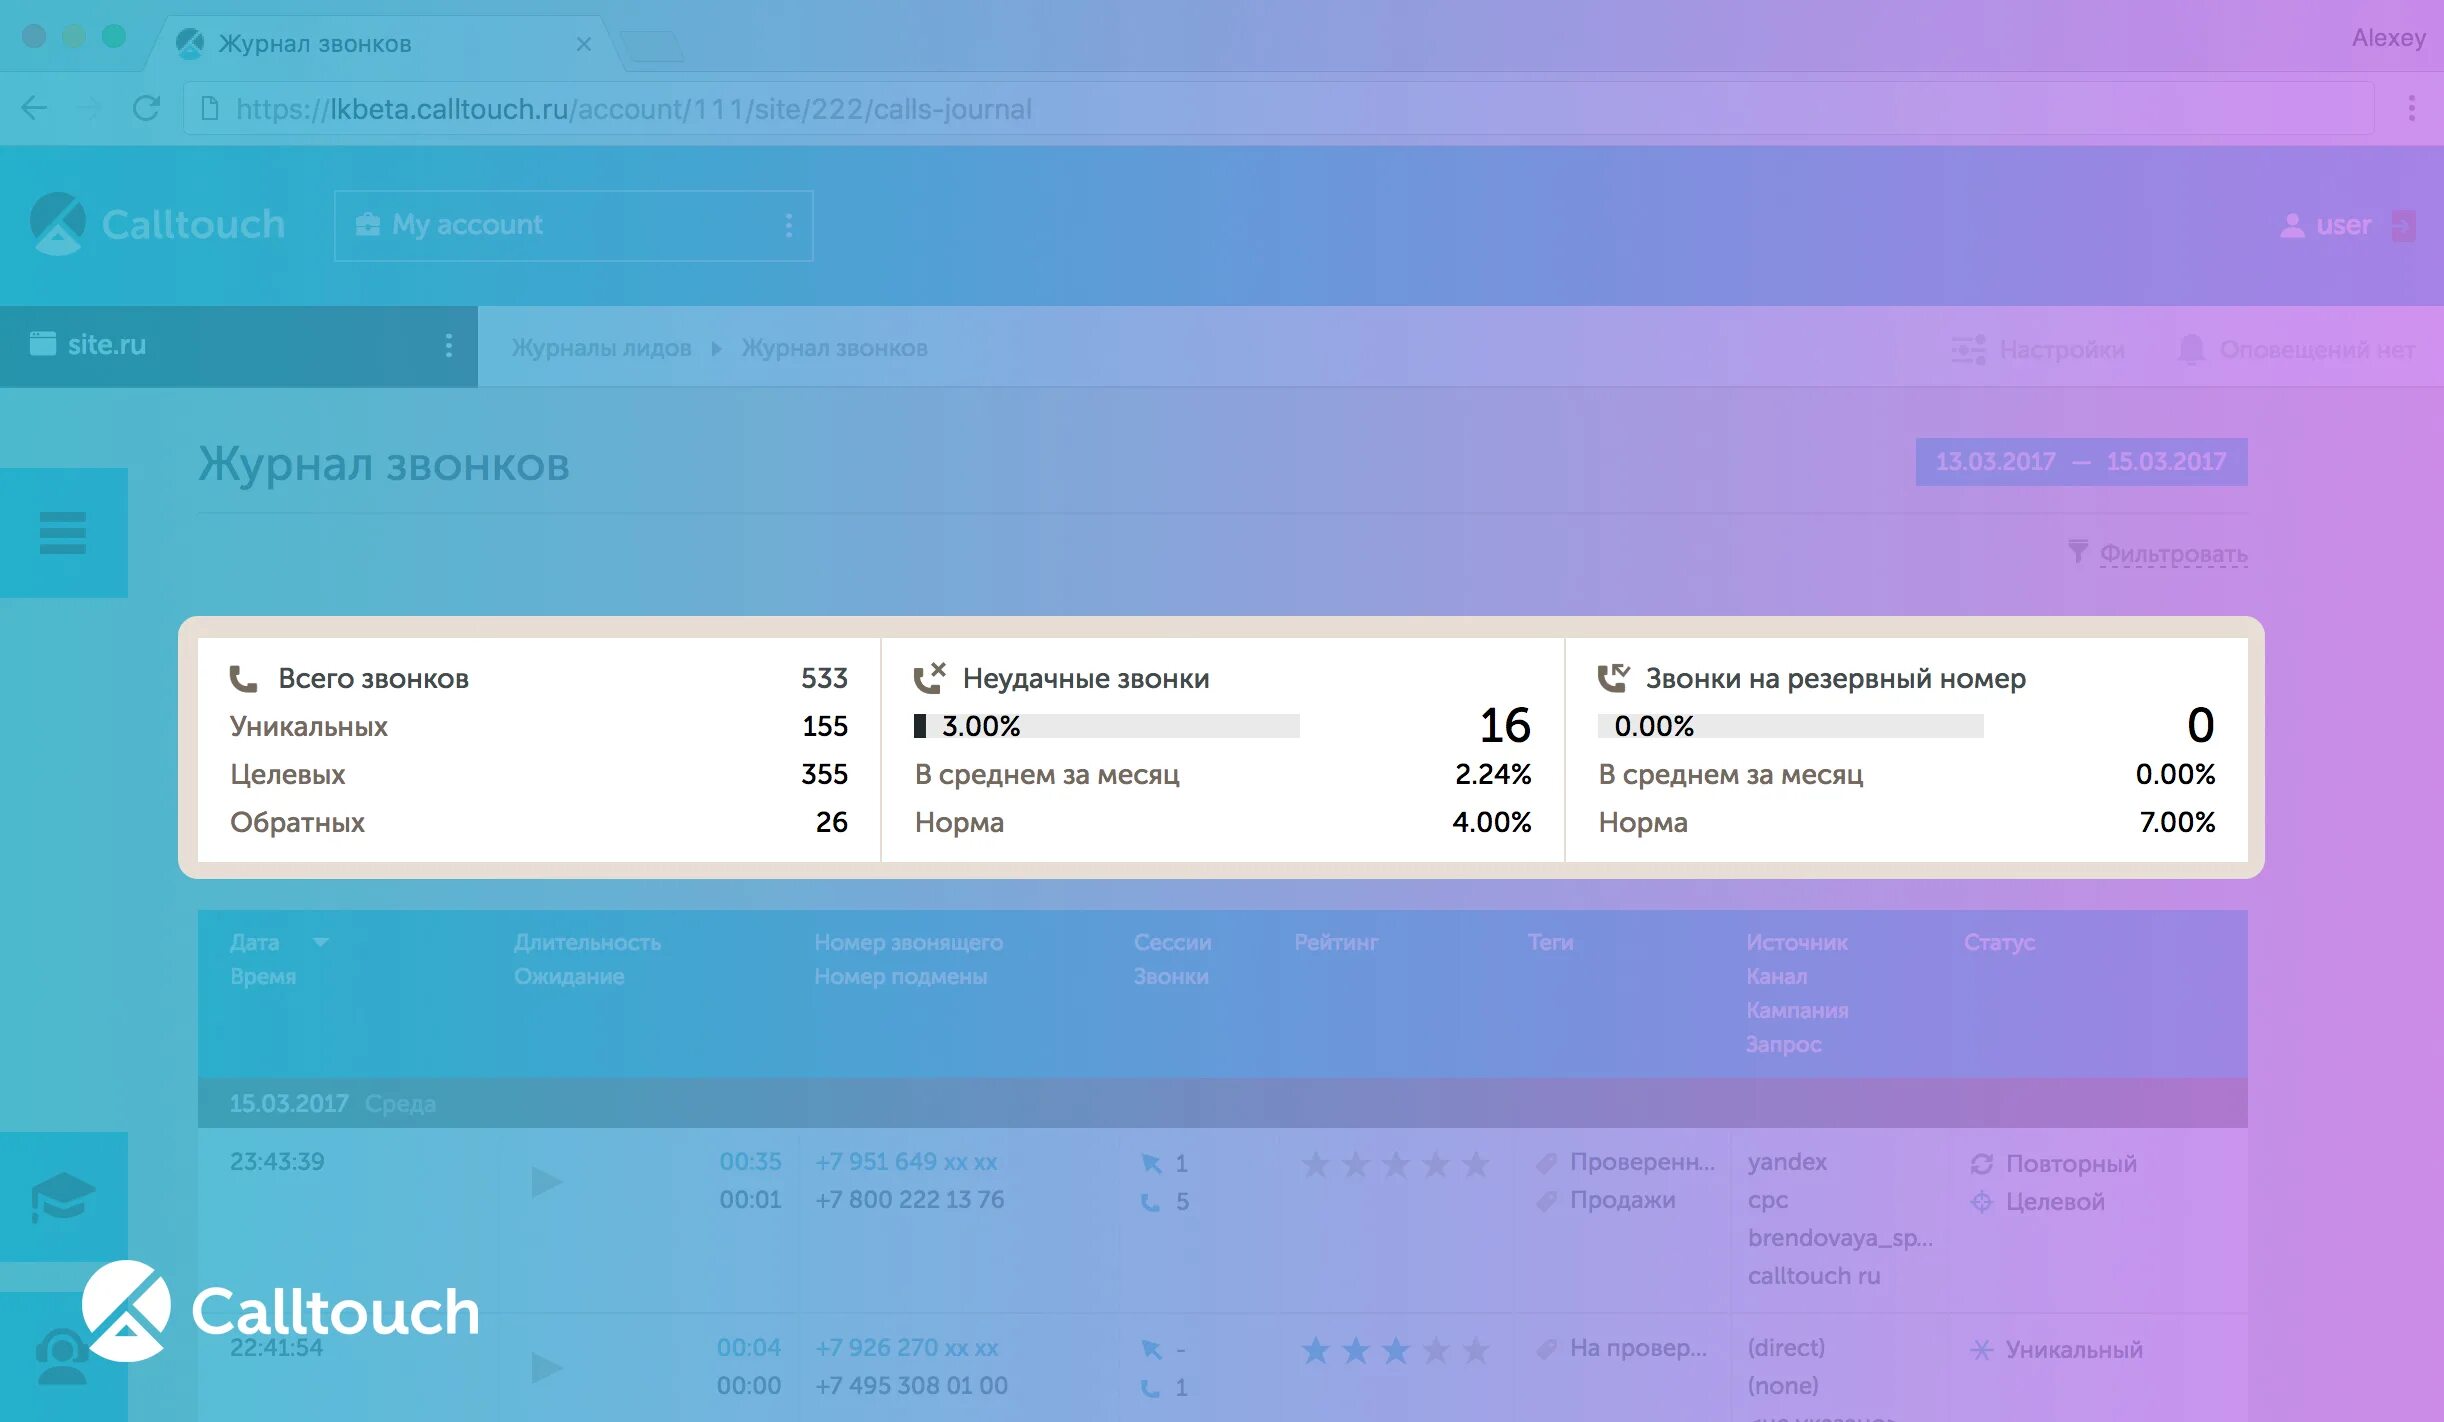This screenshot has width=2444, height=1422.
Task: Open the graduation cap training icon
Action: (x=62, y=1196)
